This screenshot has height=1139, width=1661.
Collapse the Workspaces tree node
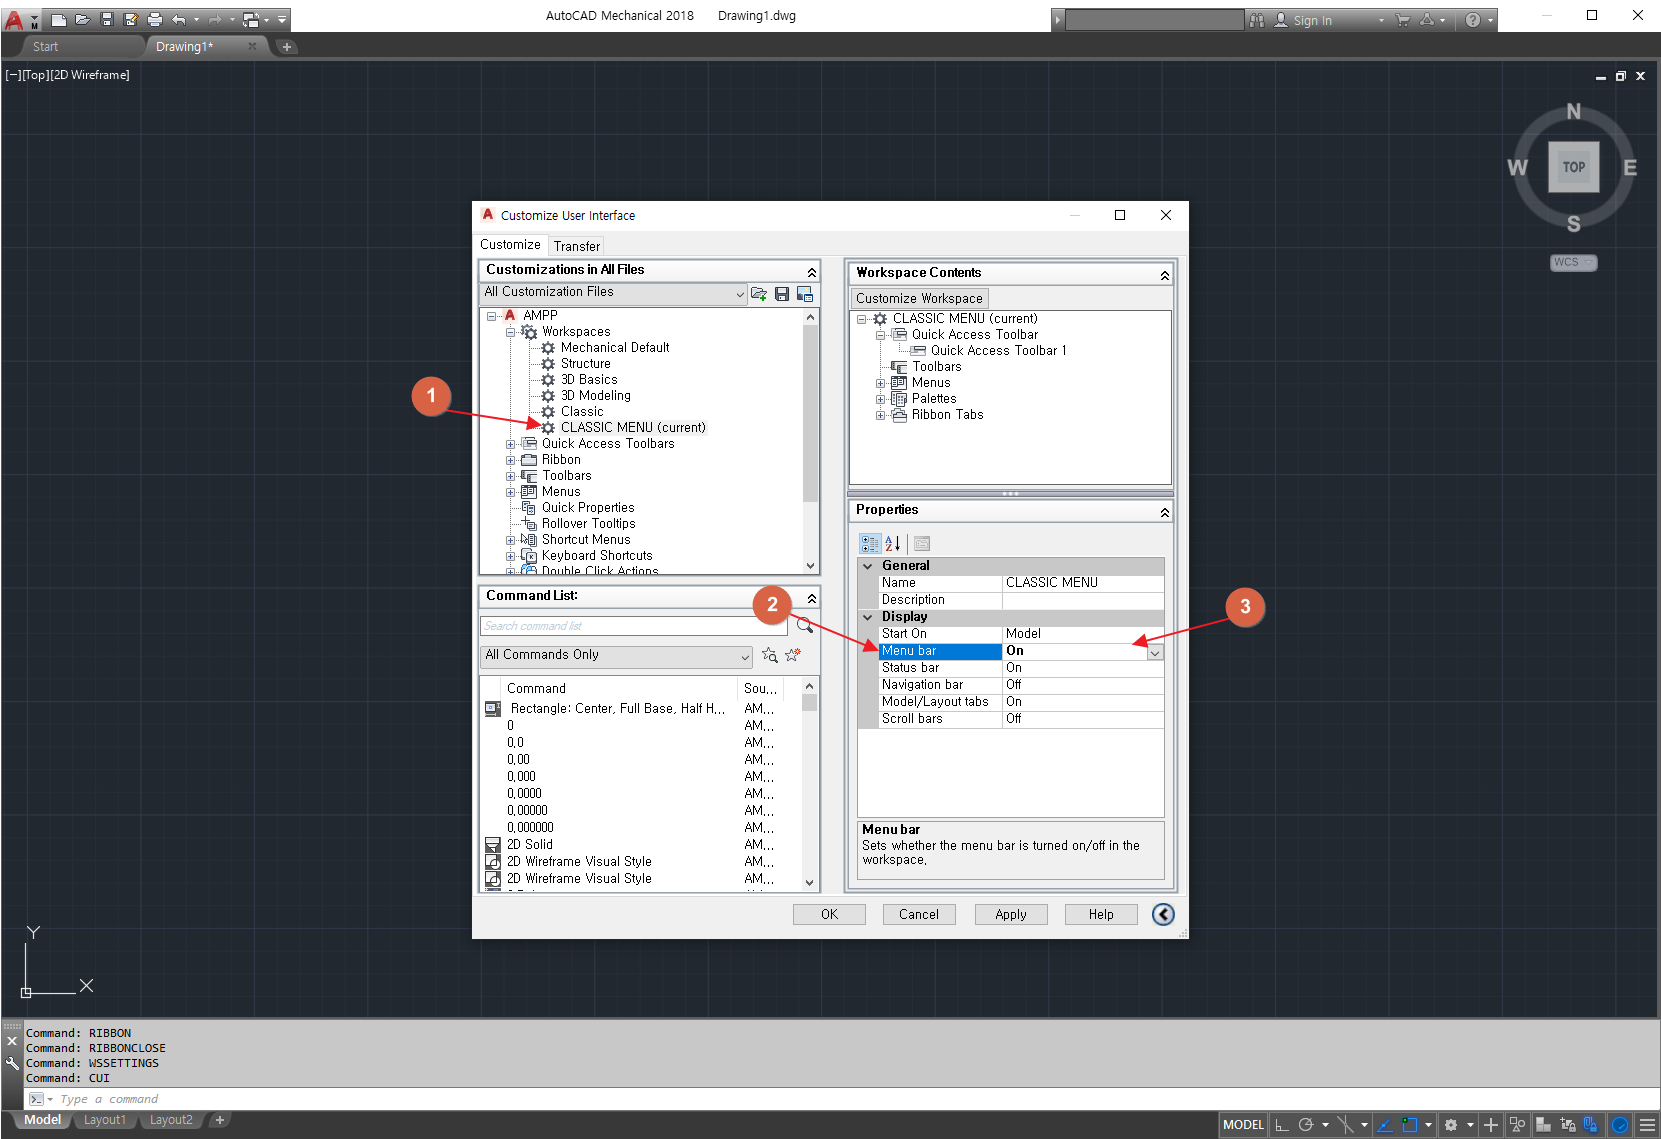[510, 332]
